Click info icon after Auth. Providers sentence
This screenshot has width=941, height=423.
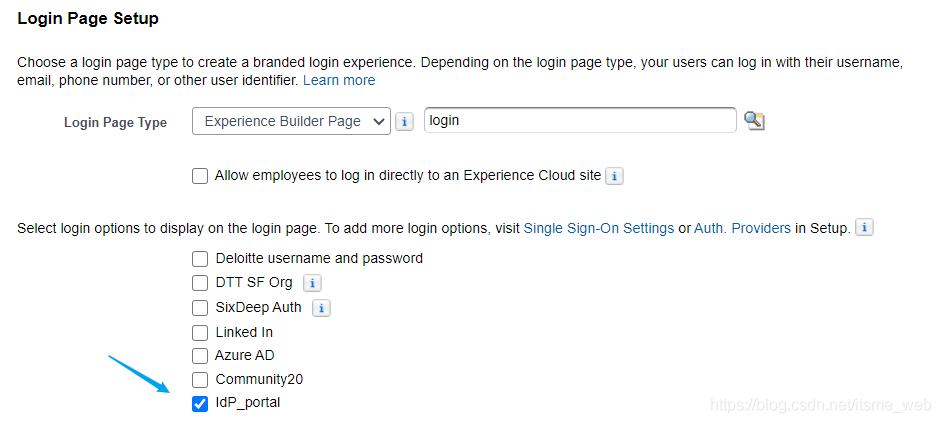(864, 228)
